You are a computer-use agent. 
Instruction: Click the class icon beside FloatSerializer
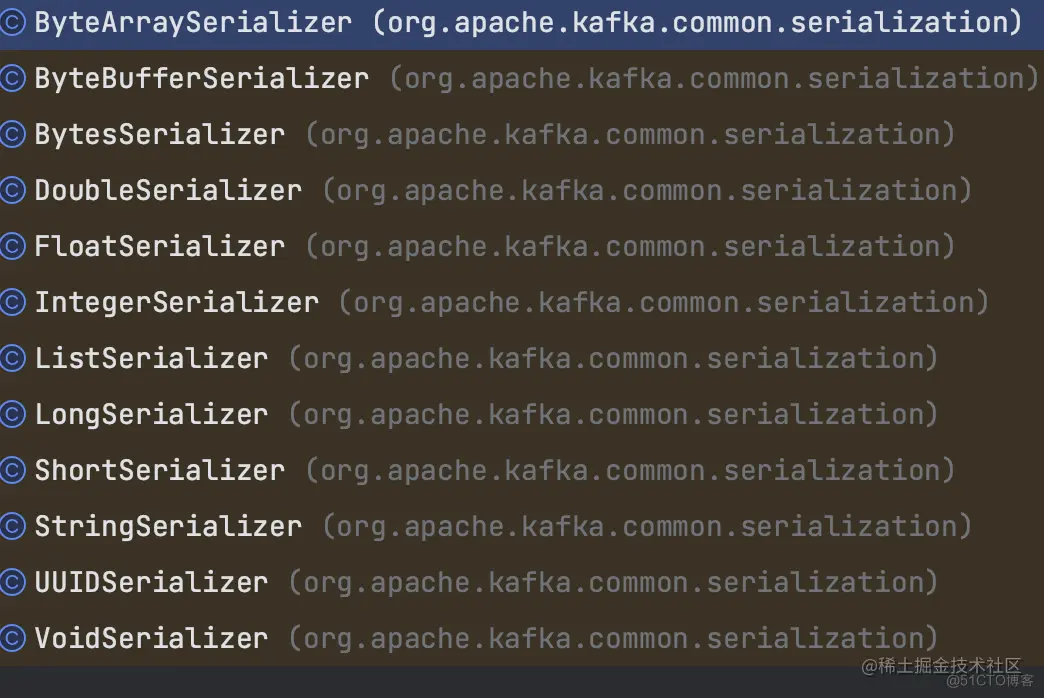(12, 246)
